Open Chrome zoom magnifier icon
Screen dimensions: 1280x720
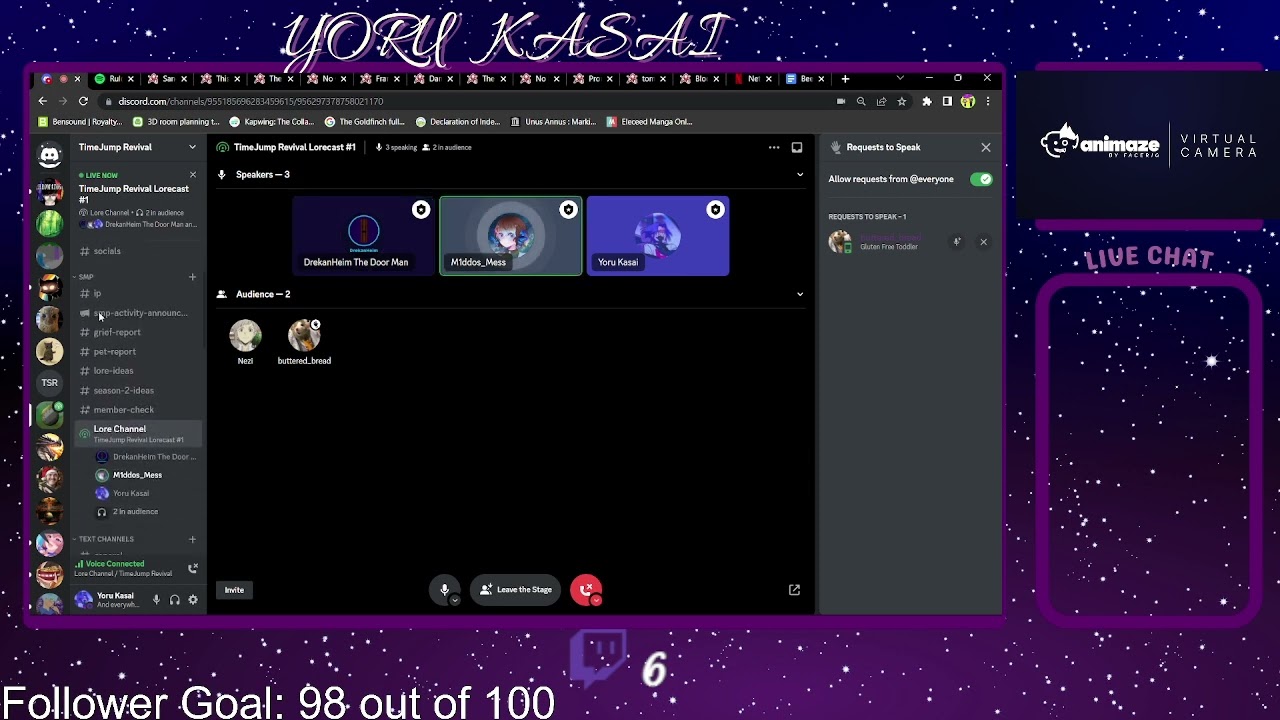click(x=861, y=101)
